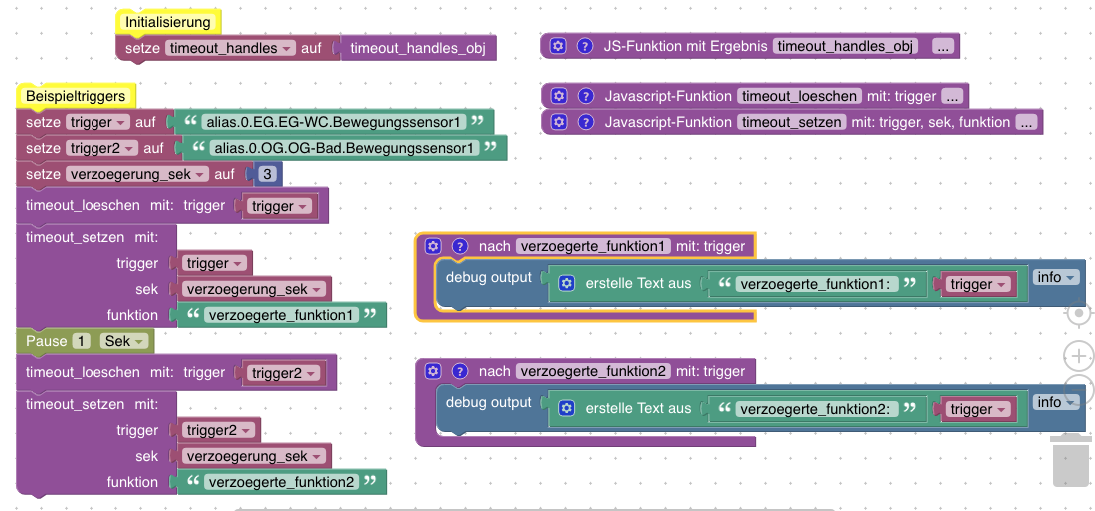The height and width of the screenshot is (511, 1095).
Task: Show help for timeout_handles_obj JS function
Action: click(585, 47)
